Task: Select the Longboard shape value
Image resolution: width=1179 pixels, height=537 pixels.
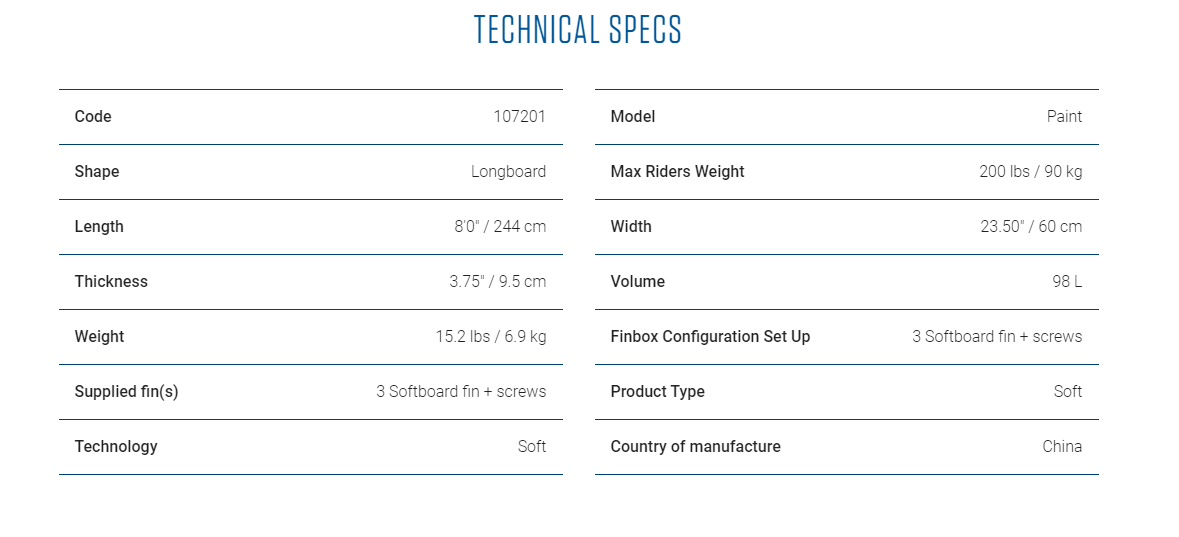Action: (508, 171)
